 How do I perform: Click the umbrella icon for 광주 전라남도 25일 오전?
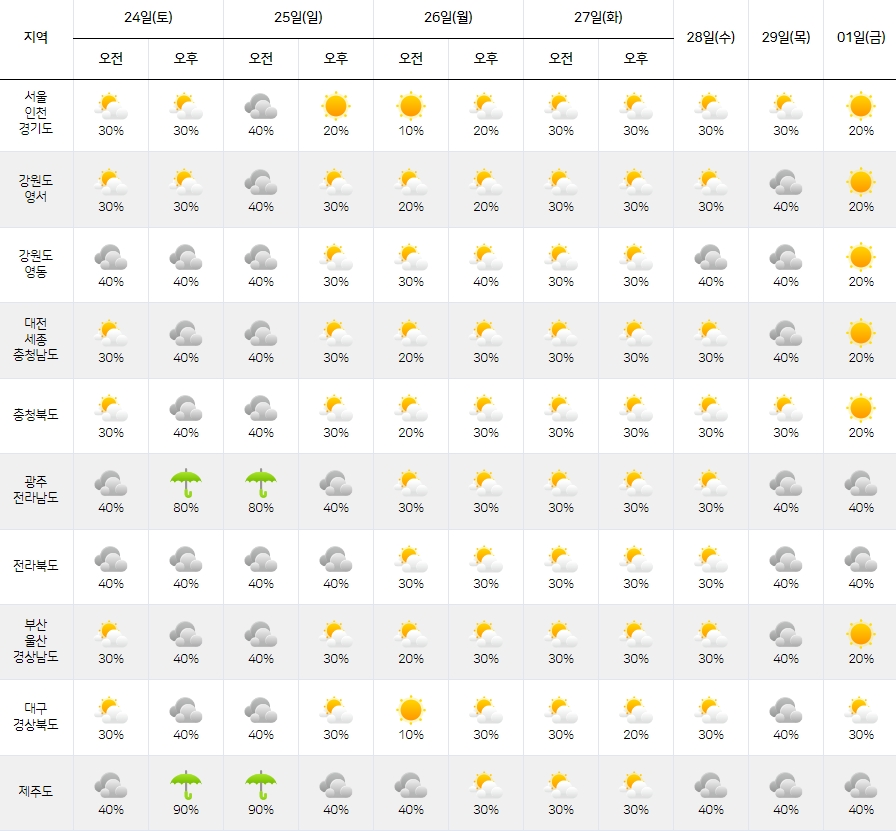(x=261, y=484)
